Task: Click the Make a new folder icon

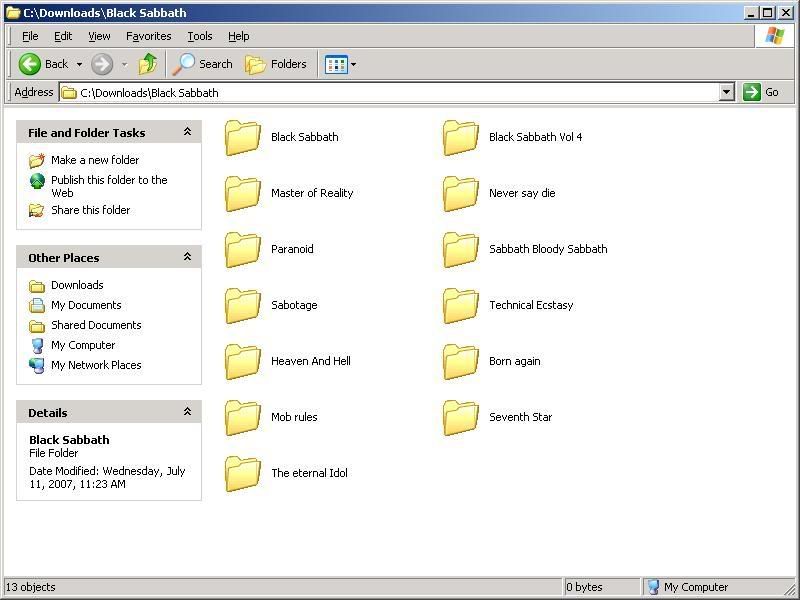Action: [37, 160]
